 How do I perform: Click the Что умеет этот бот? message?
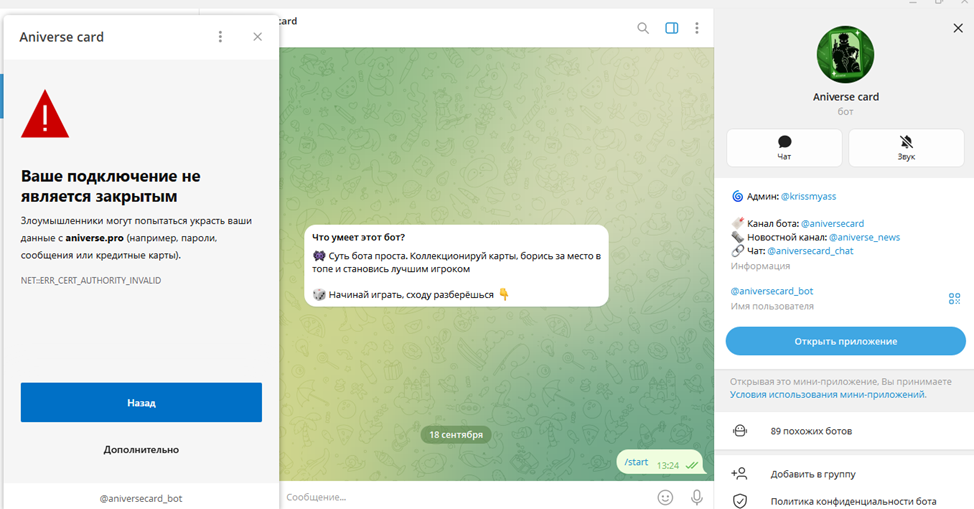(x=456, y=265)
